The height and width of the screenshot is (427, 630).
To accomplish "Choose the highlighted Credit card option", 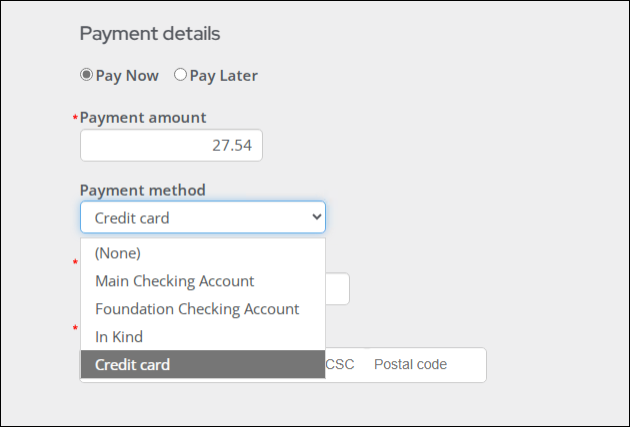I will (x=133, y=365).
